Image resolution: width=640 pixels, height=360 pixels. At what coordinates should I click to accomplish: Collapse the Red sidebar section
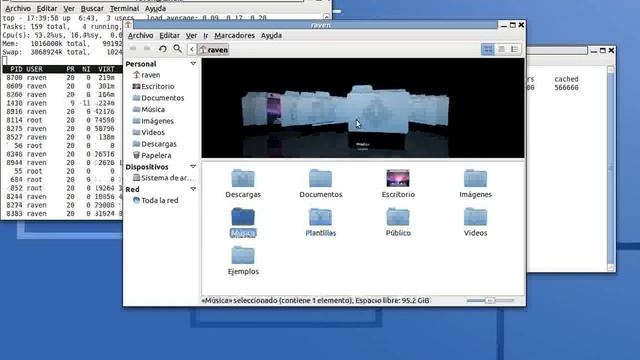click(x=193, y=189)
